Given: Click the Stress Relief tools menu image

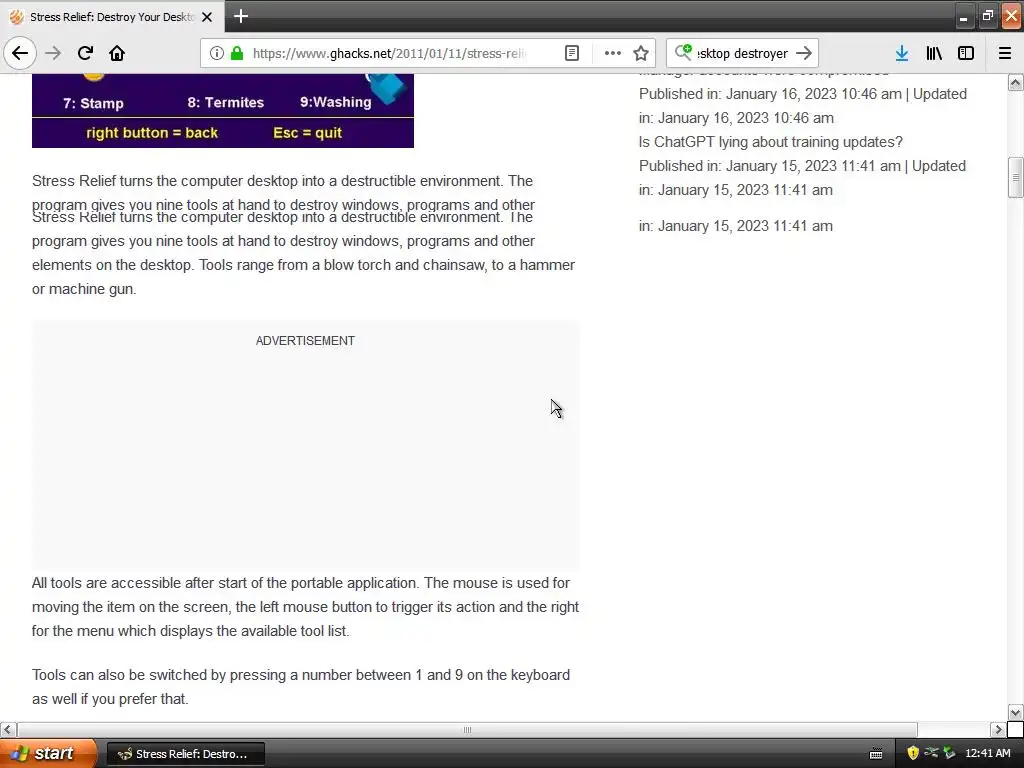Looking at the screenshot, I should tap(223, 110).
